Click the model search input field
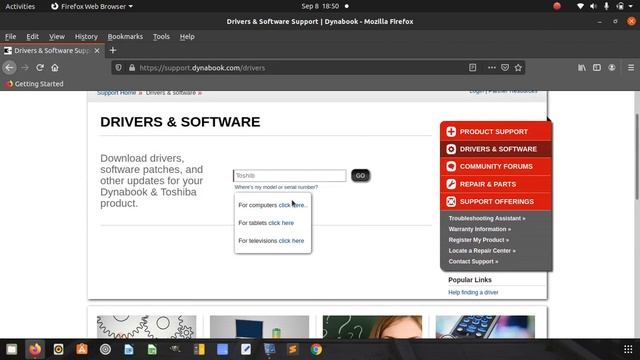The height and width of the screenshot is (360, 640). pos(289,176)
